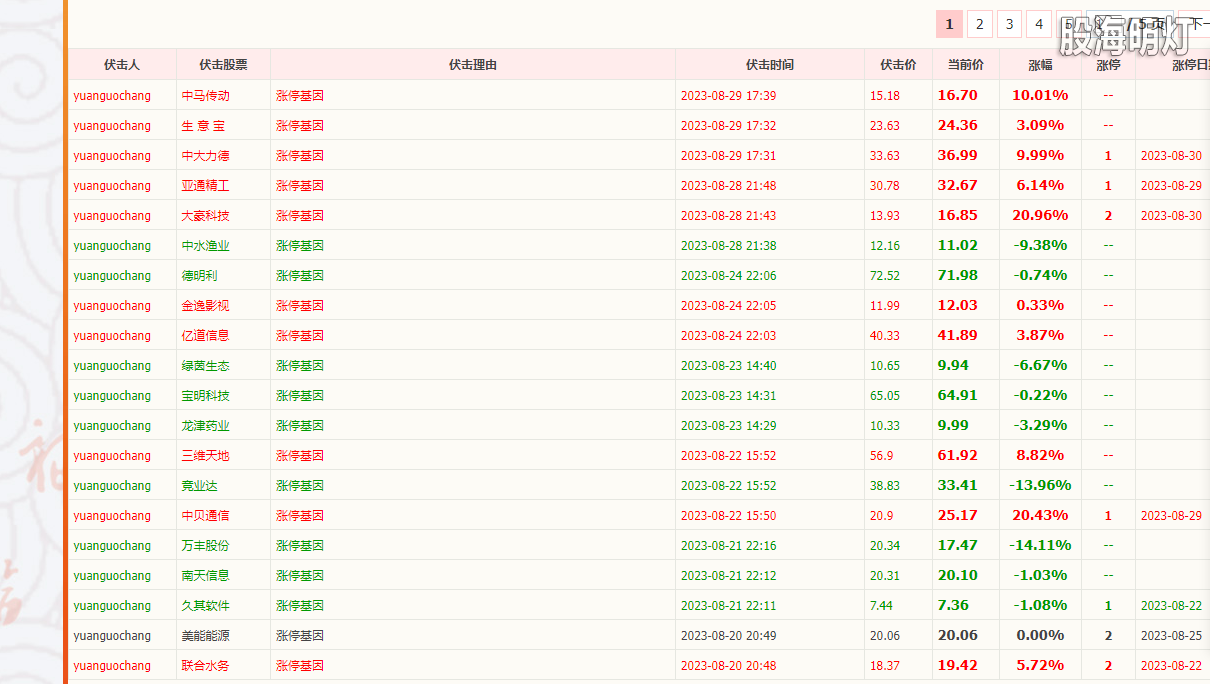Open stock 久其软件

[205, 606]
